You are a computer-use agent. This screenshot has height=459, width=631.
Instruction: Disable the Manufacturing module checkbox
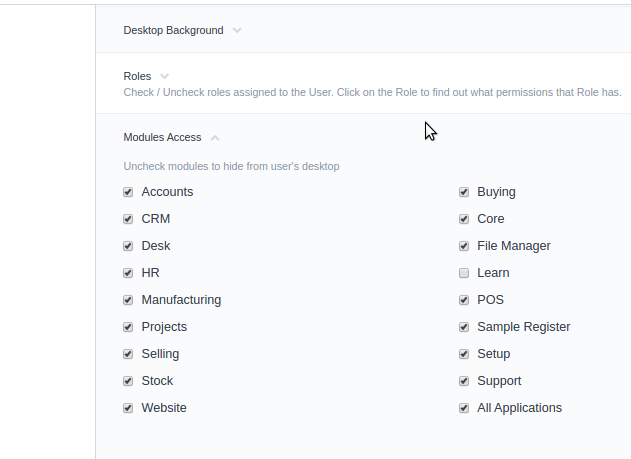point(128,300)
